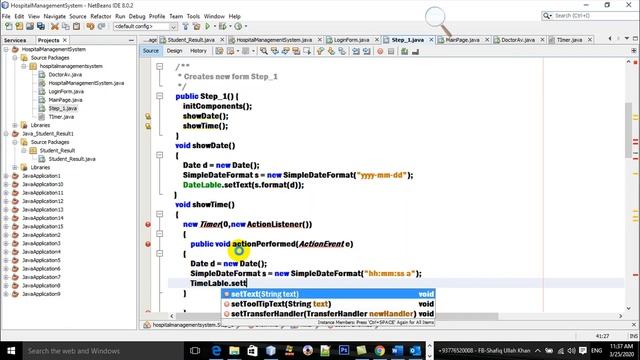This screenshot has height=360, width=640.
Task: Switch to History view
Action: (x=198, y=51)
